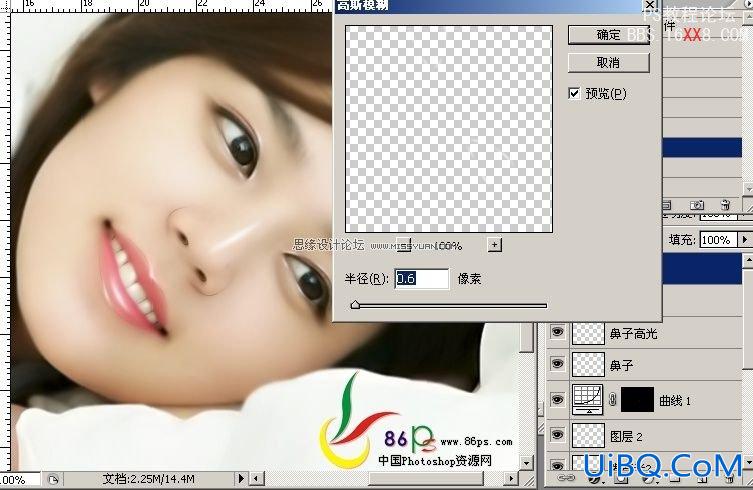Viewport: 753px width, 490px height.
Task: Open the status bar document info arrow menu
Action: tap(241, 478)
